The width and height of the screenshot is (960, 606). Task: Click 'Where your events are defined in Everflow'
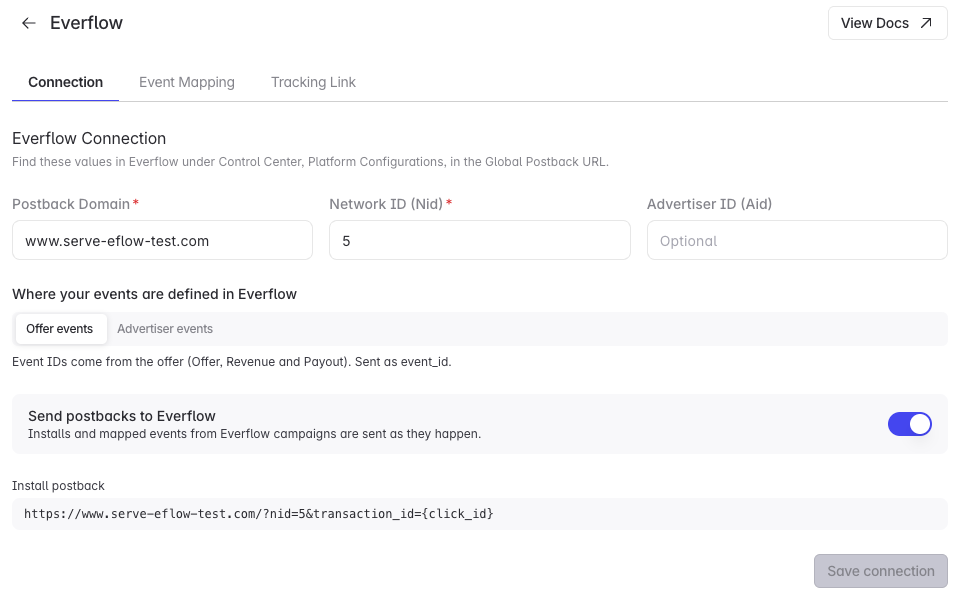[154, 294]
